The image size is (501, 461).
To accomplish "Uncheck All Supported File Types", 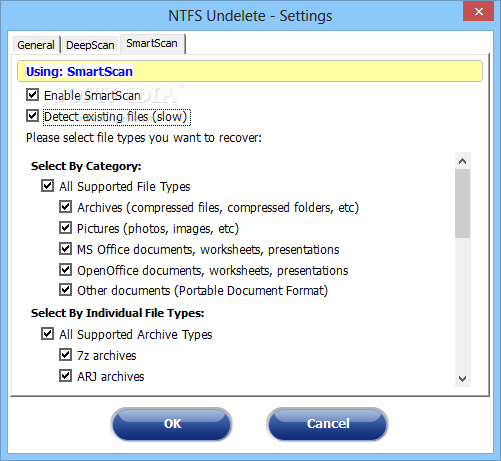I will click(x=47, y=186).
